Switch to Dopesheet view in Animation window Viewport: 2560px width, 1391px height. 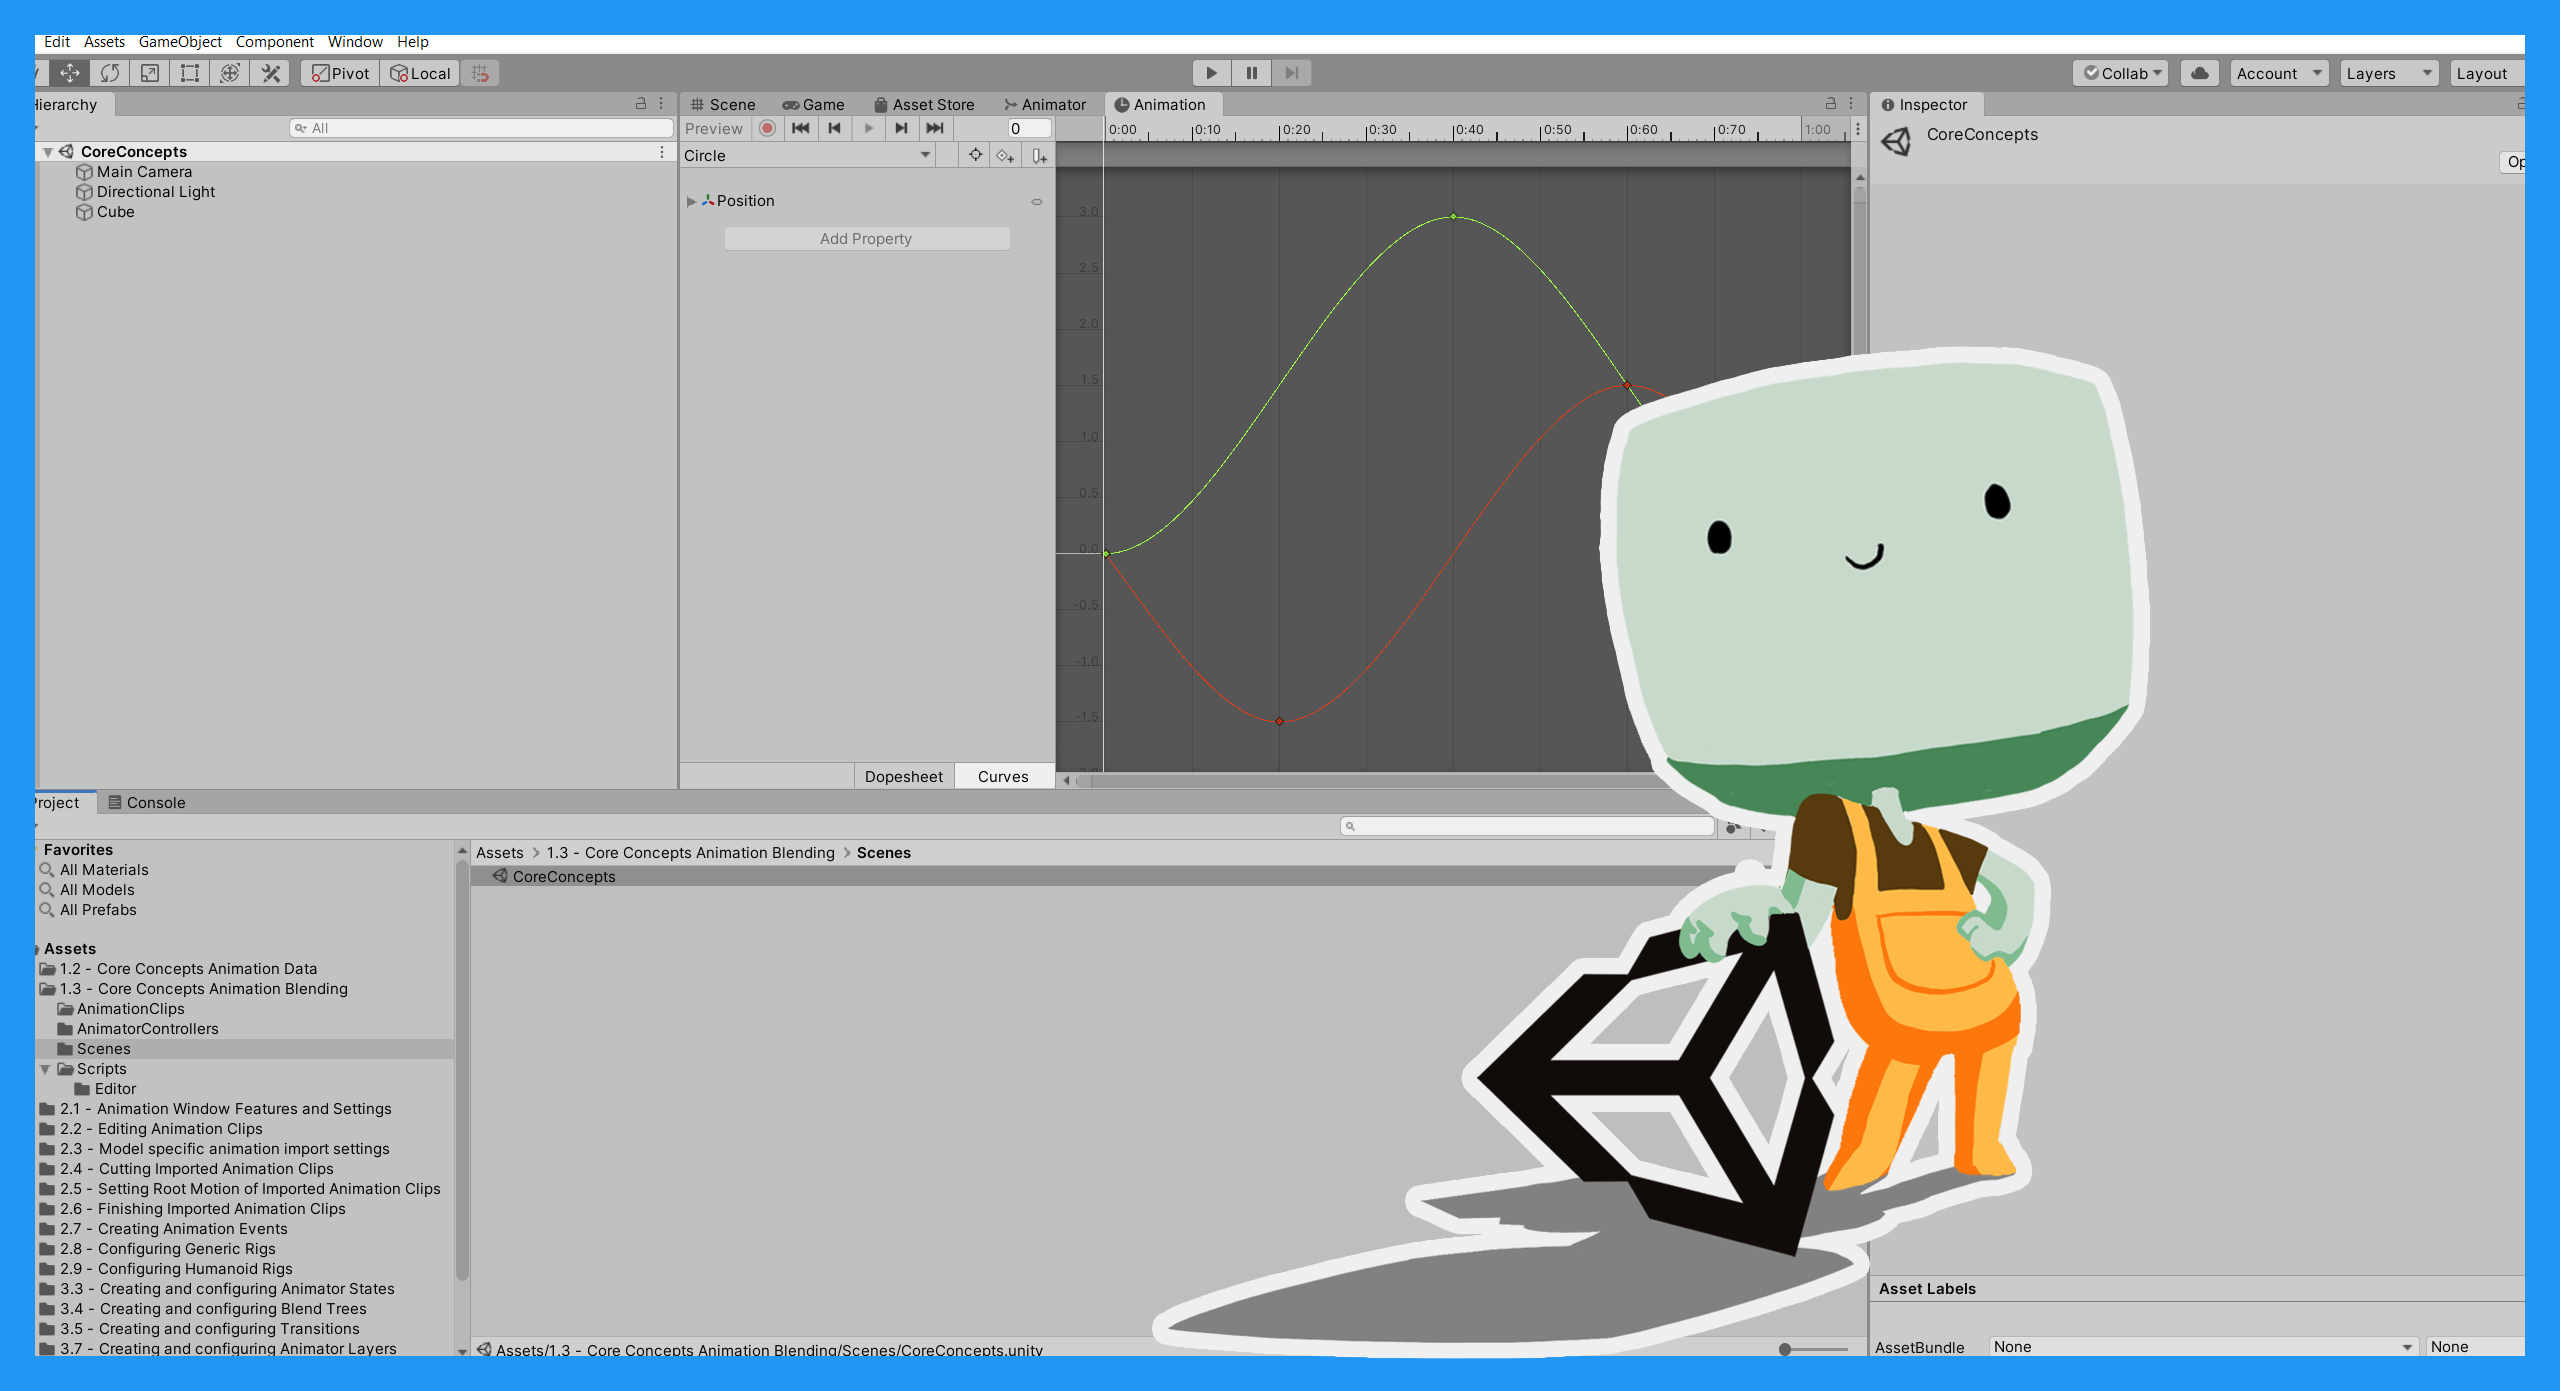[x=904, y=778]
